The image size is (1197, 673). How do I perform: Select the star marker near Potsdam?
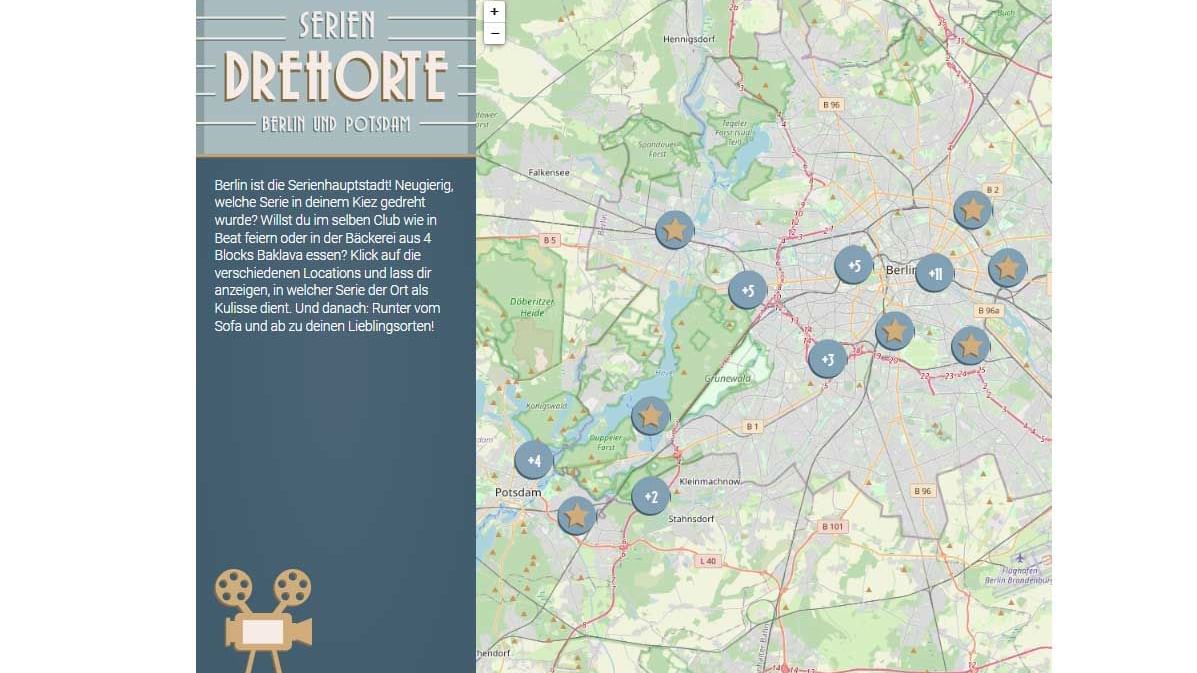click(x=575, y=516)
